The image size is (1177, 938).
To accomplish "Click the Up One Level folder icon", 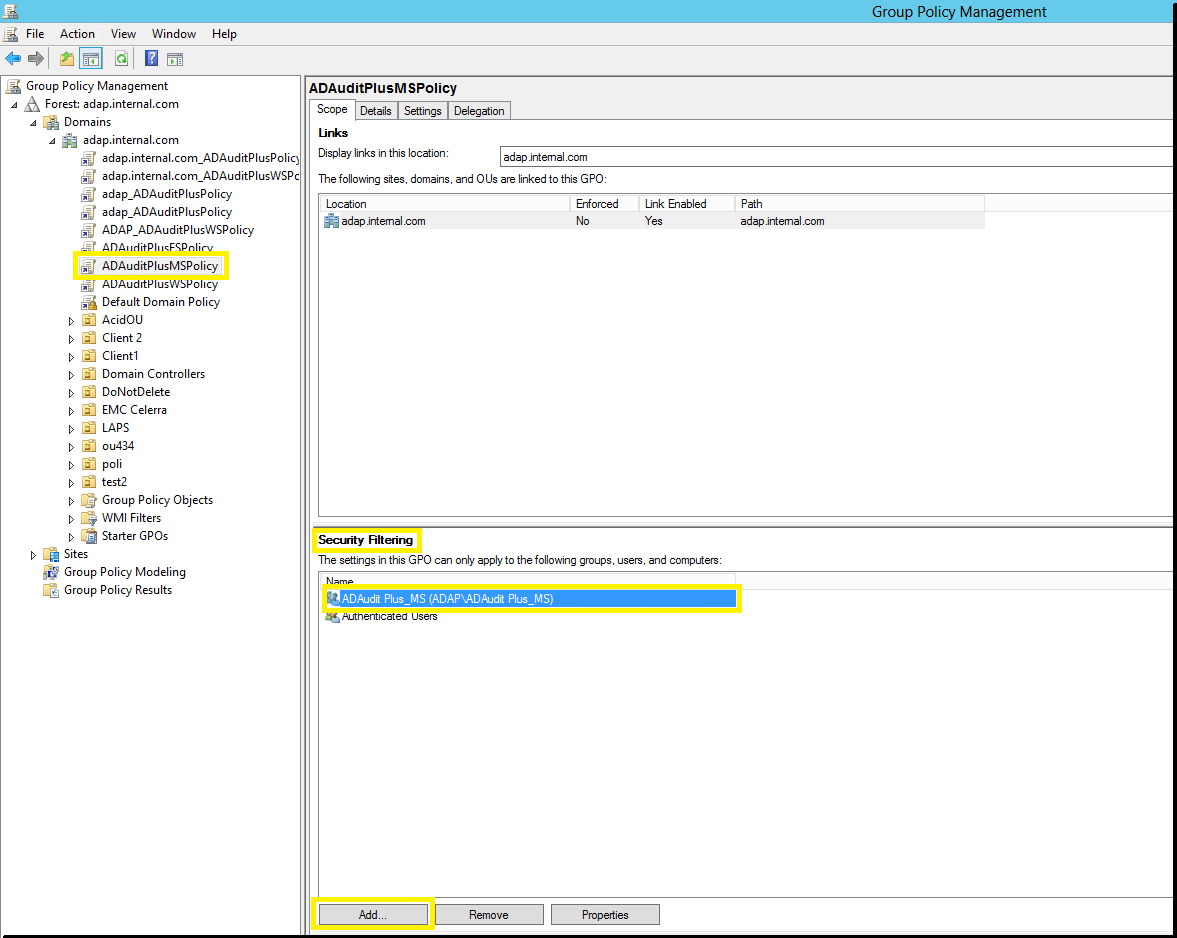I will (67, 59).
